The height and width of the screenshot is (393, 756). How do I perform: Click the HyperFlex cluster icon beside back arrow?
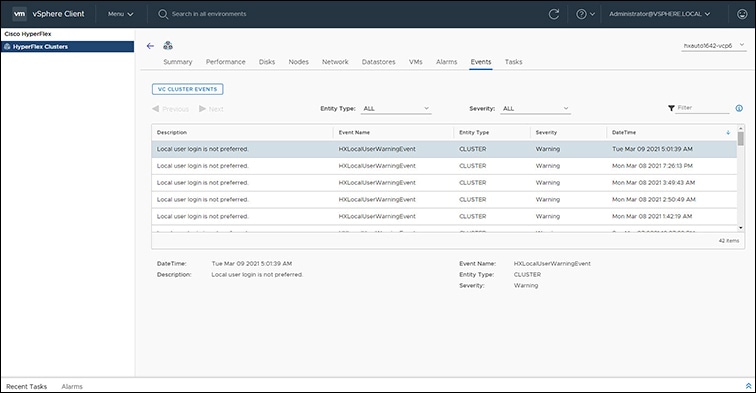coord(168,45)
